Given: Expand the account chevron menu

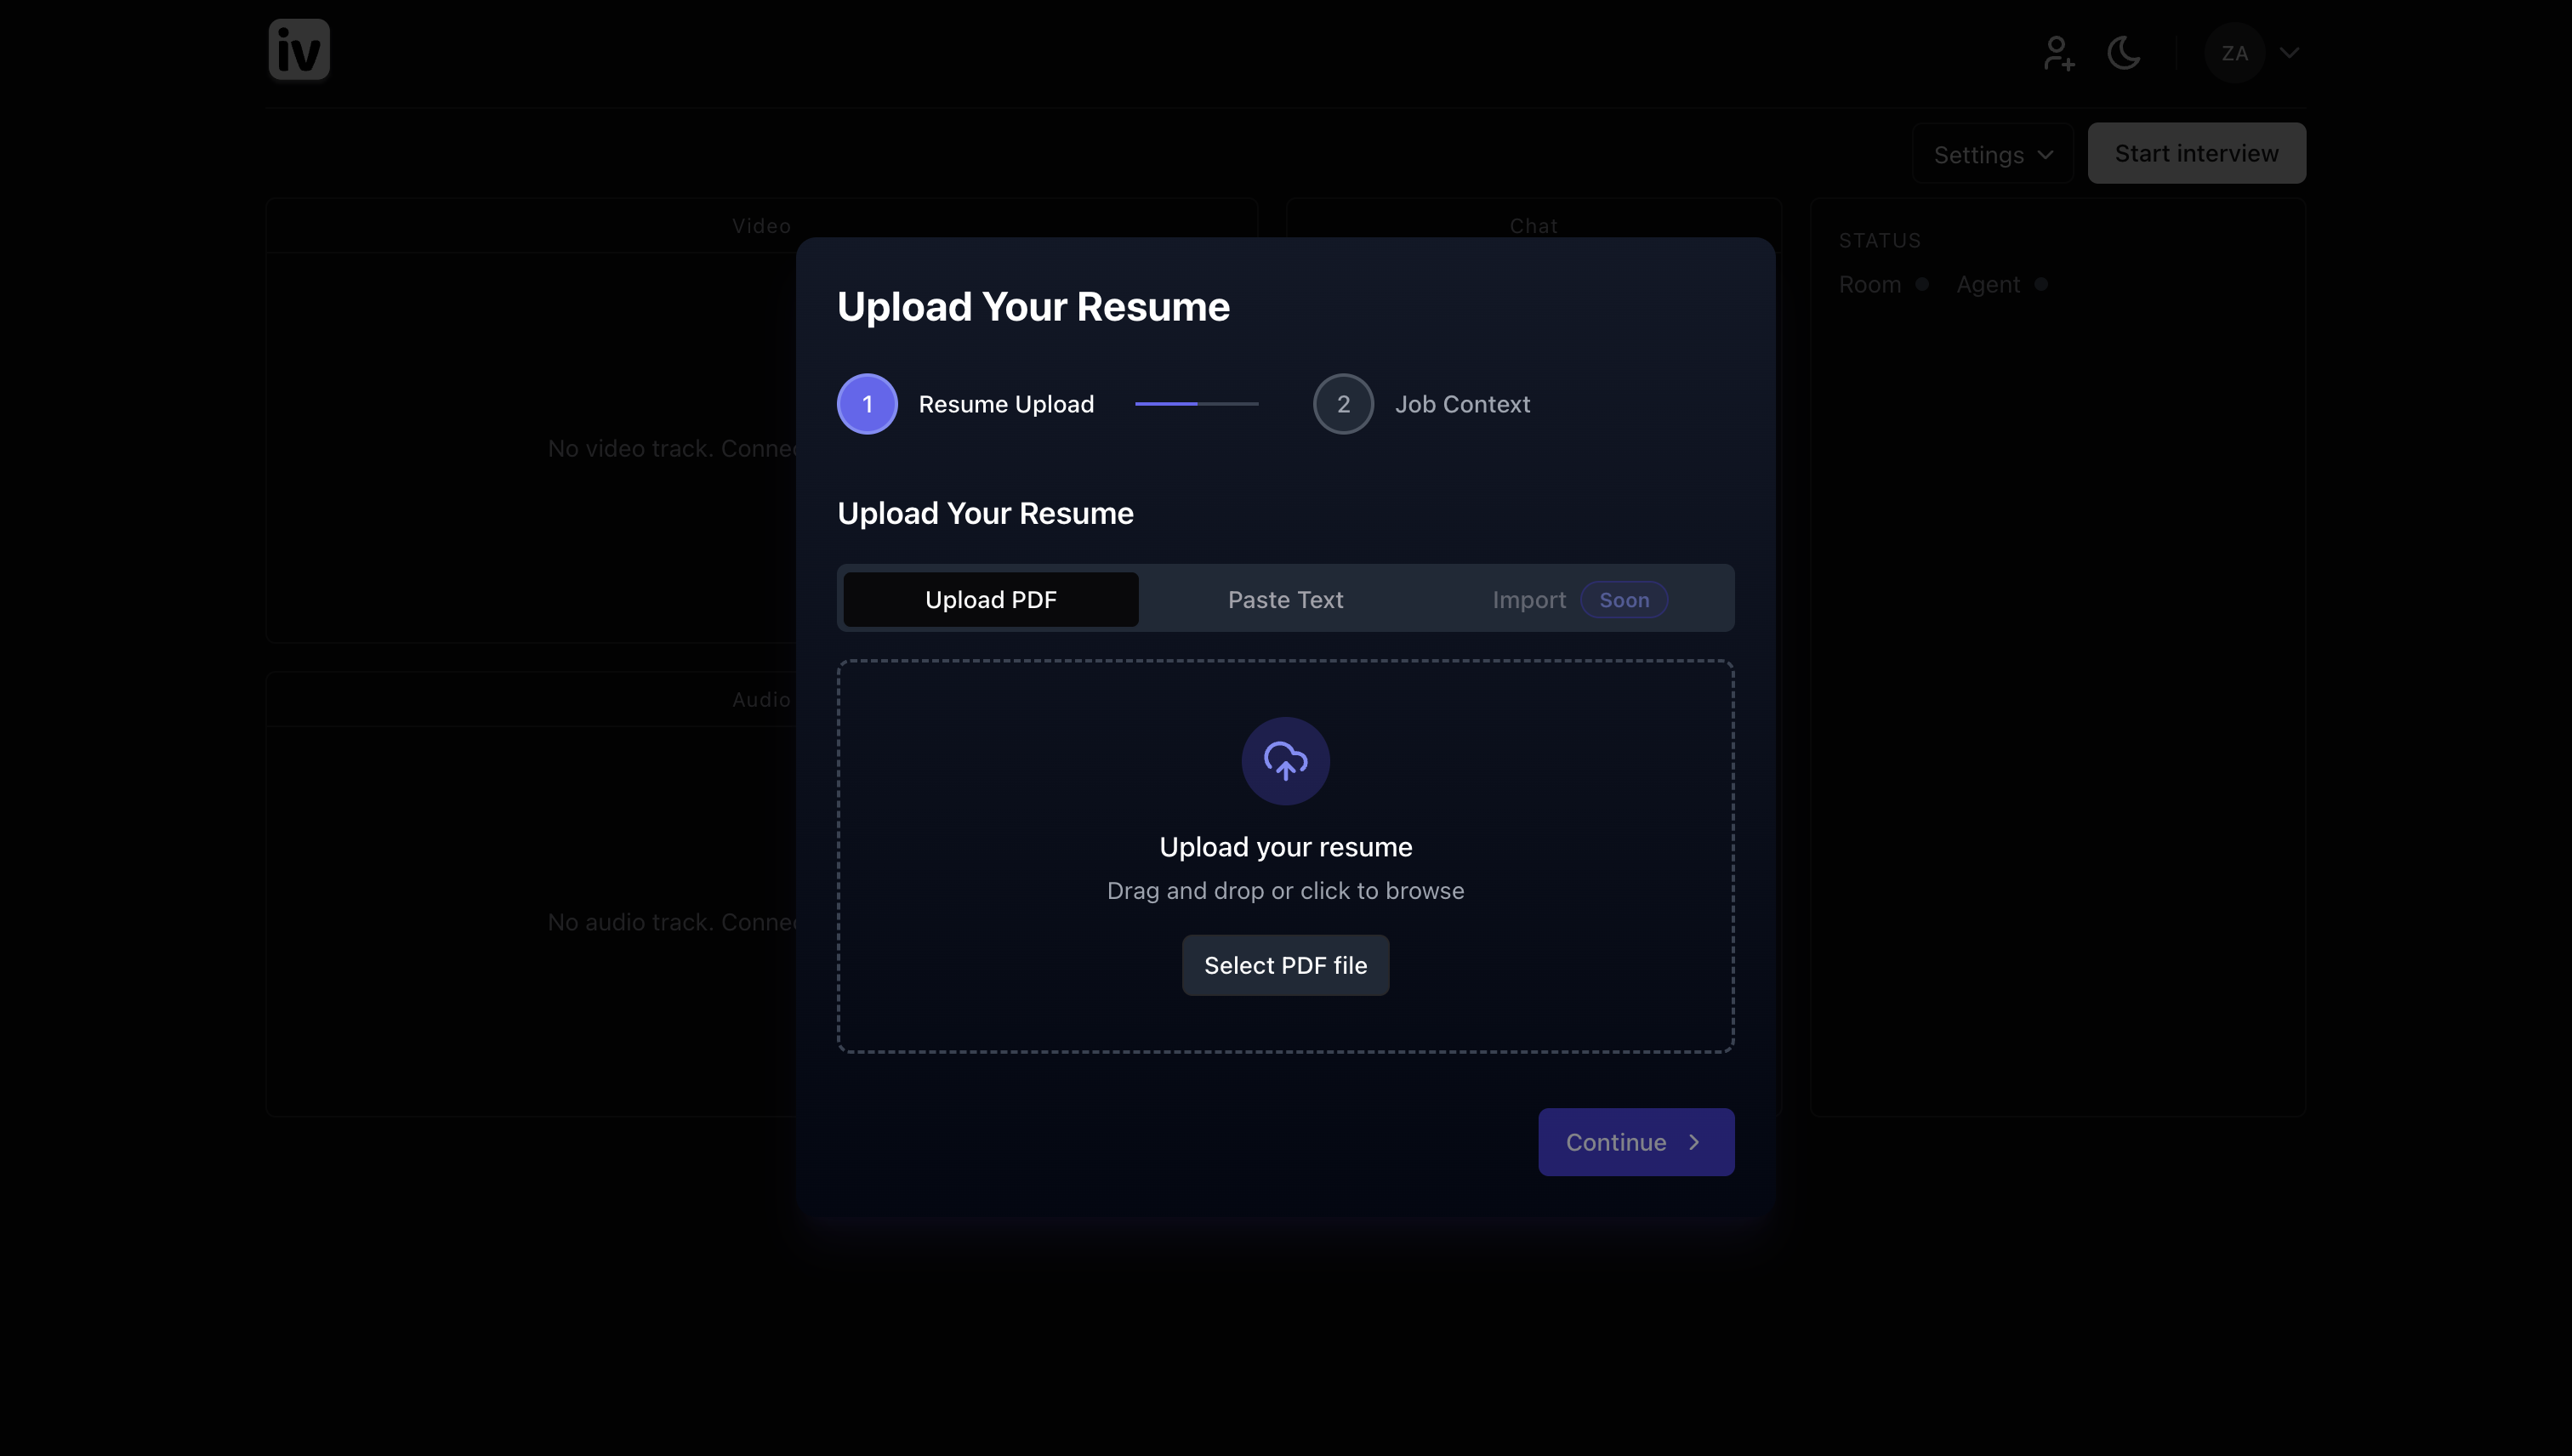Looking at the screenshot, I should point(2289,53).
